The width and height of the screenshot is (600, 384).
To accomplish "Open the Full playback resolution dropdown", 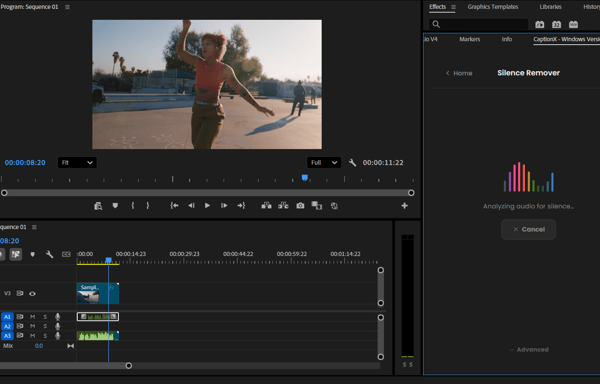I will [x=324, y=163].
